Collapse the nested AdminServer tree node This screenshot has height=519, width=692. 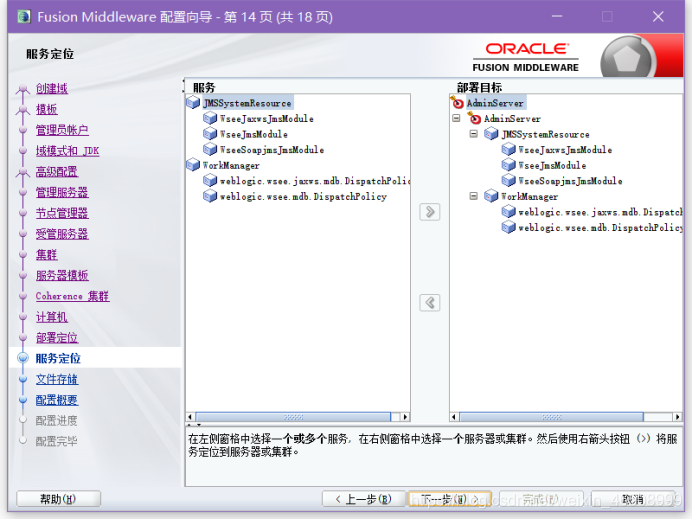click(456, 118)
